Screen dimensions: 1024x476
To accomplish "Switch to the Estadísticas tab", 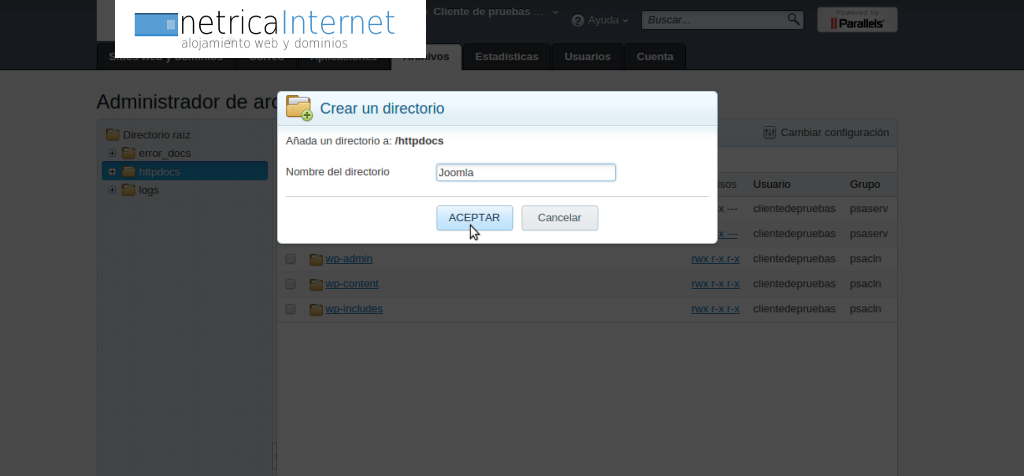I will 507,57.
